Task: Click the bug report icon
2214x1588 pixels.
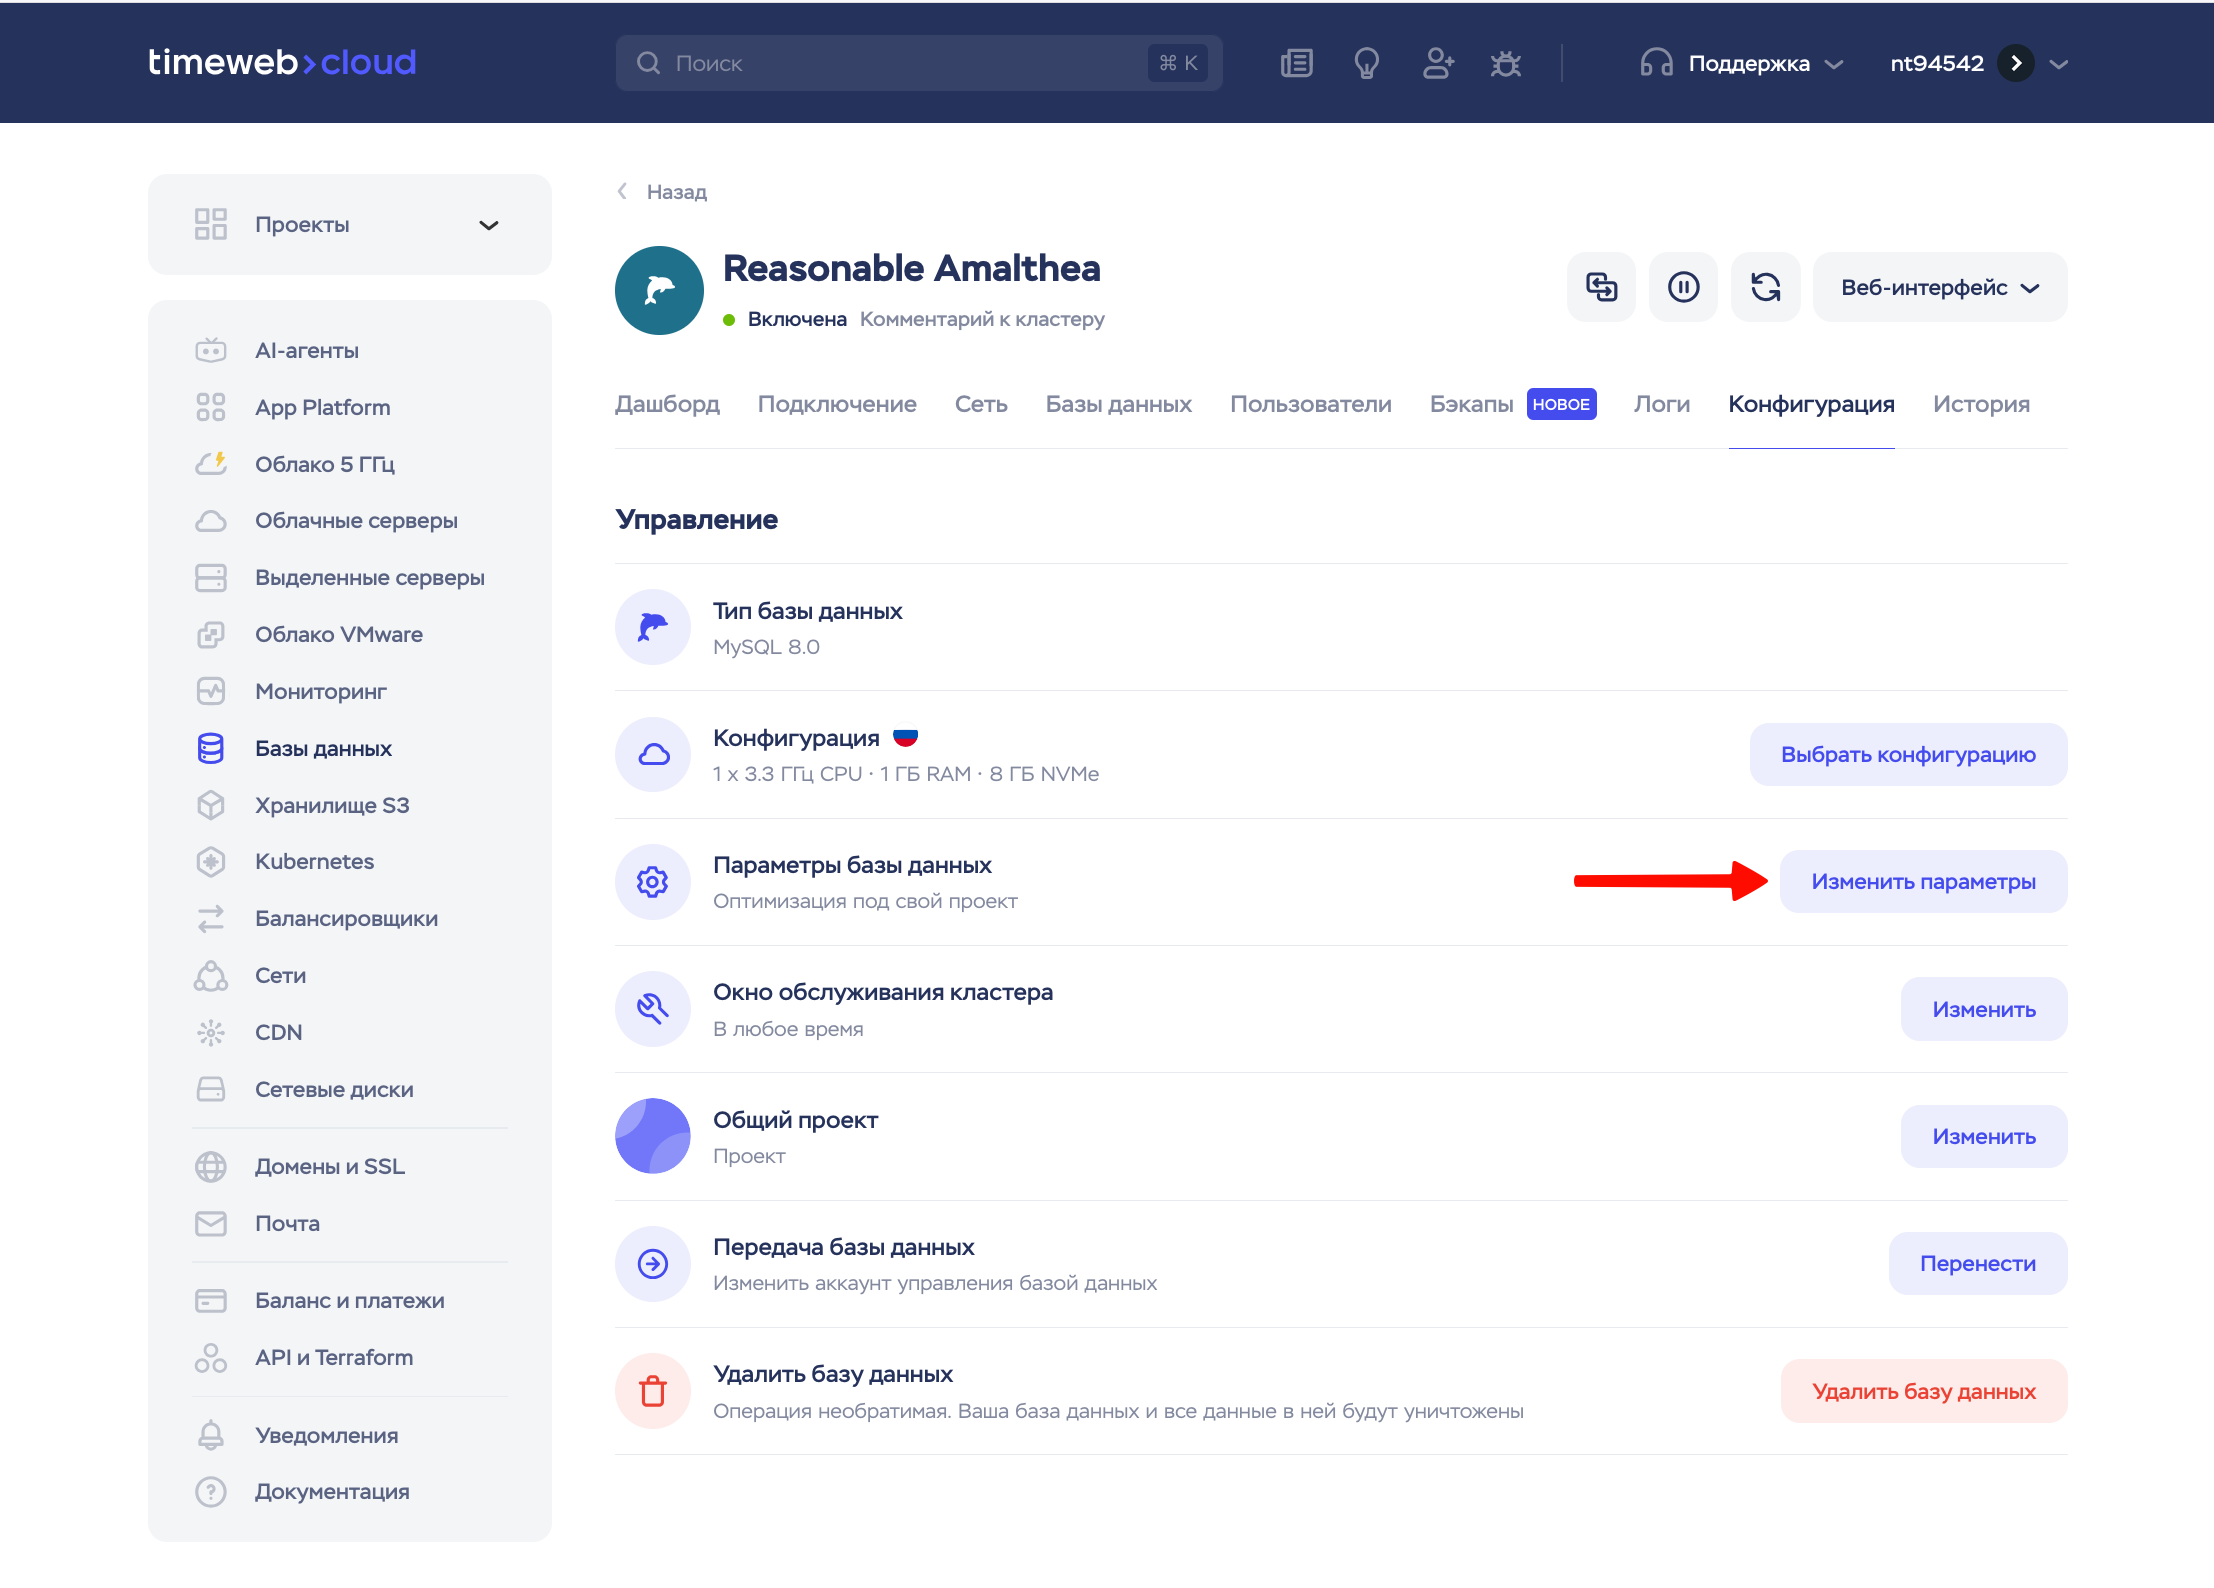Action: coord(1505,63)
